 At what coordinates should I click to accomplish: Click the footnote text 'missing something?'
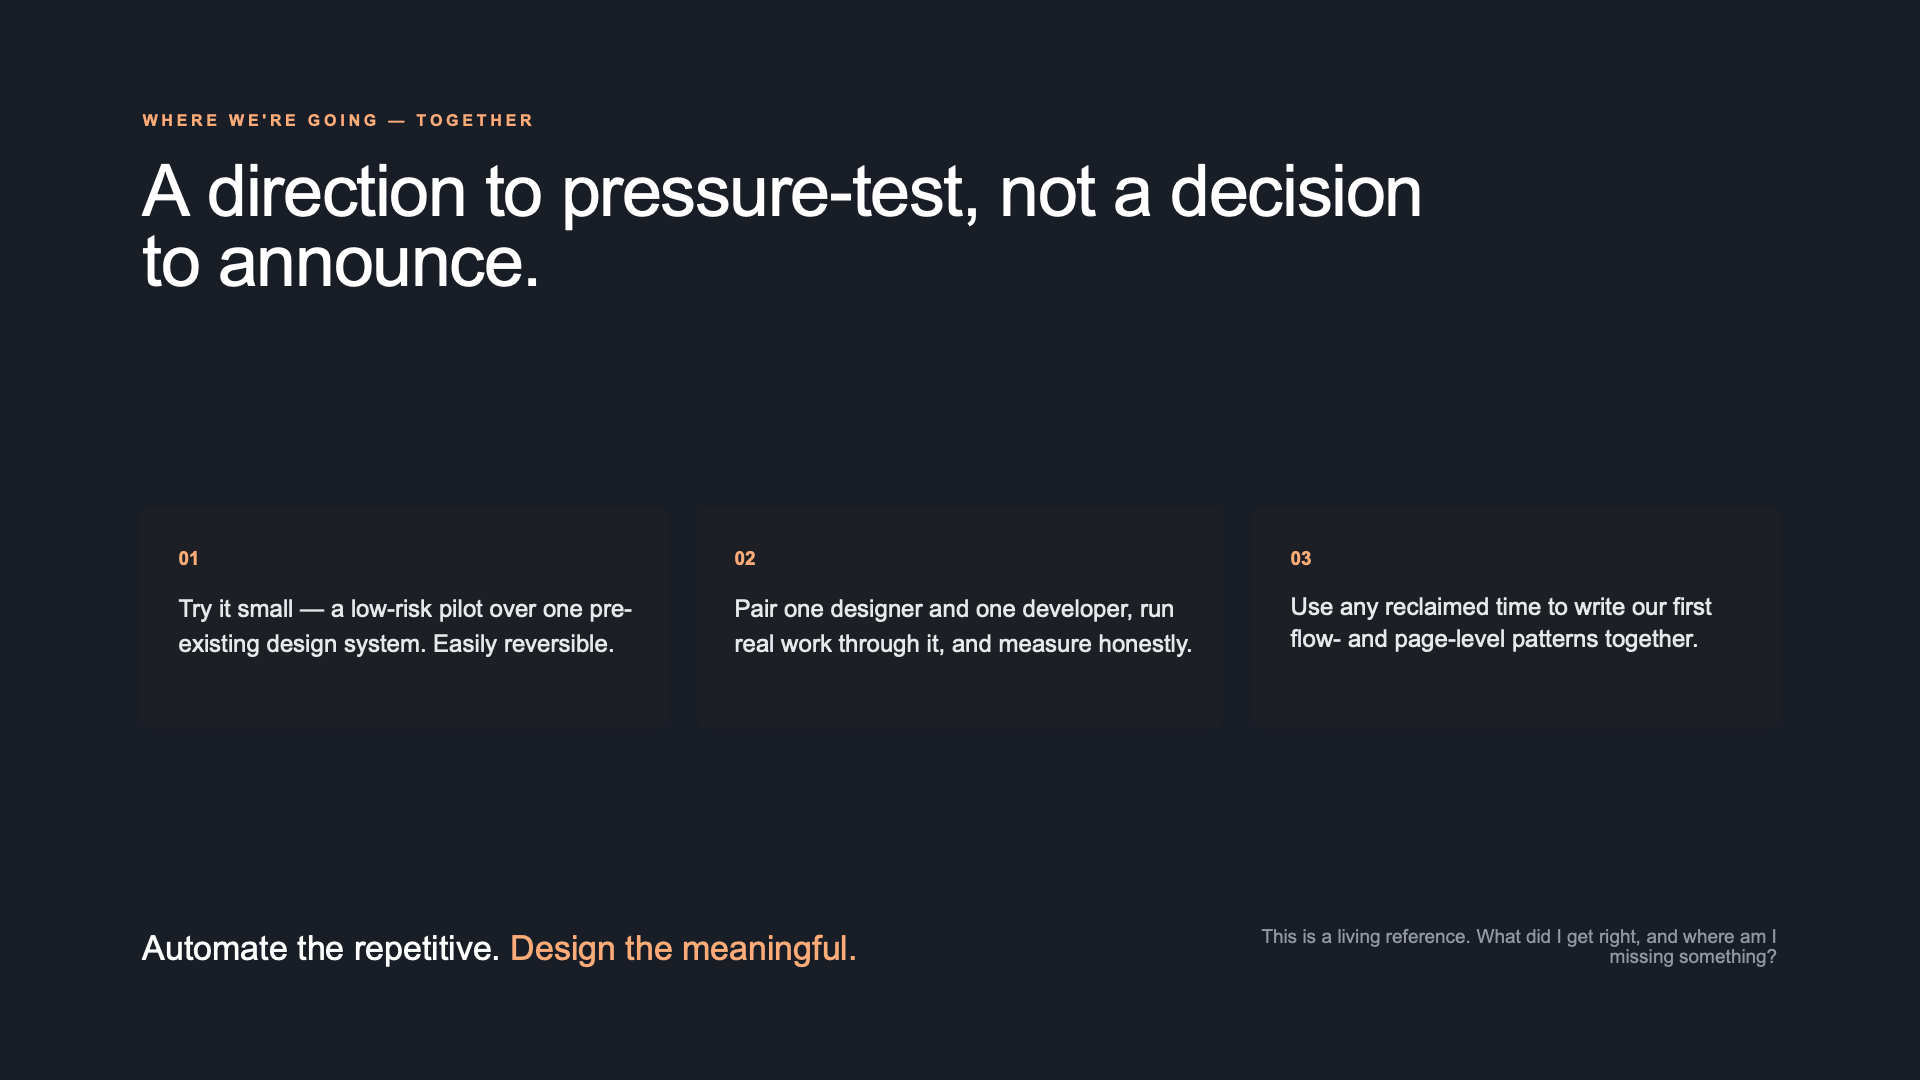click(1692, 957)
